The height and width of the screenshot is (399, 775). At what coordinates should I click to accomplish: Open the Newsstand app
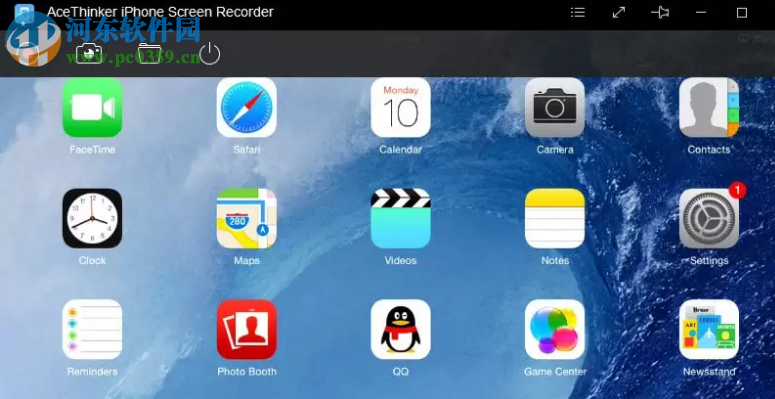[709, 329]
